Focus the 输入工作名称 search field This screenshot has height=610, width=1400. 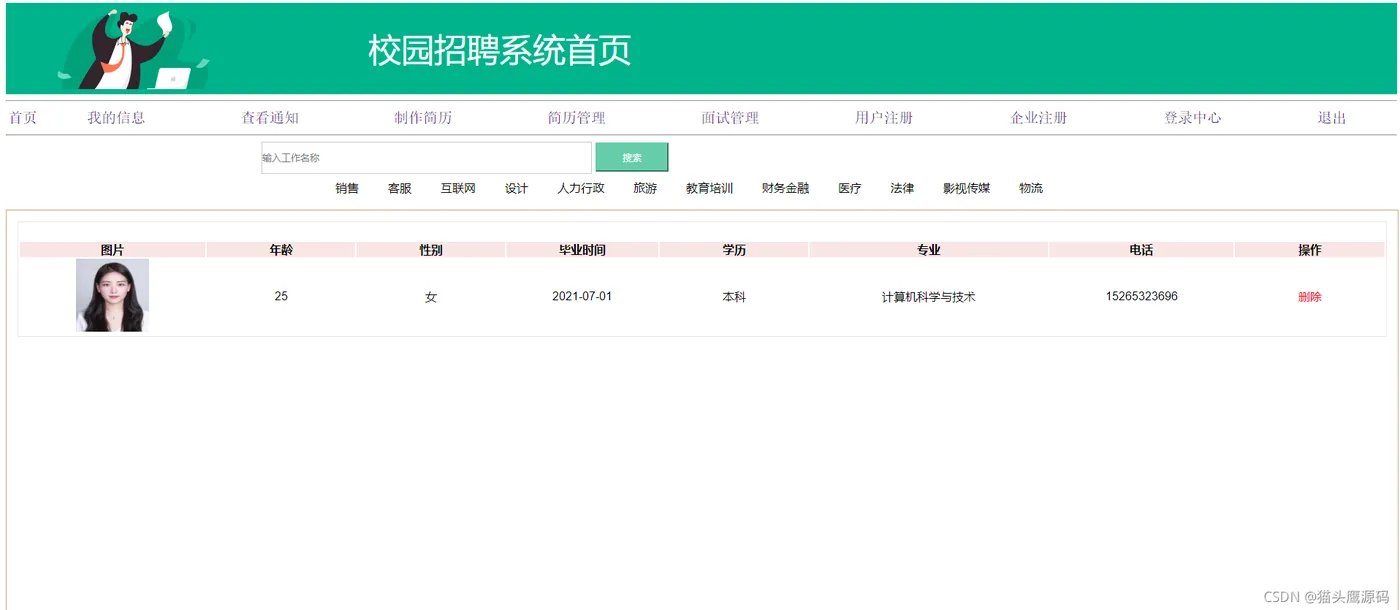coord(426,158)
